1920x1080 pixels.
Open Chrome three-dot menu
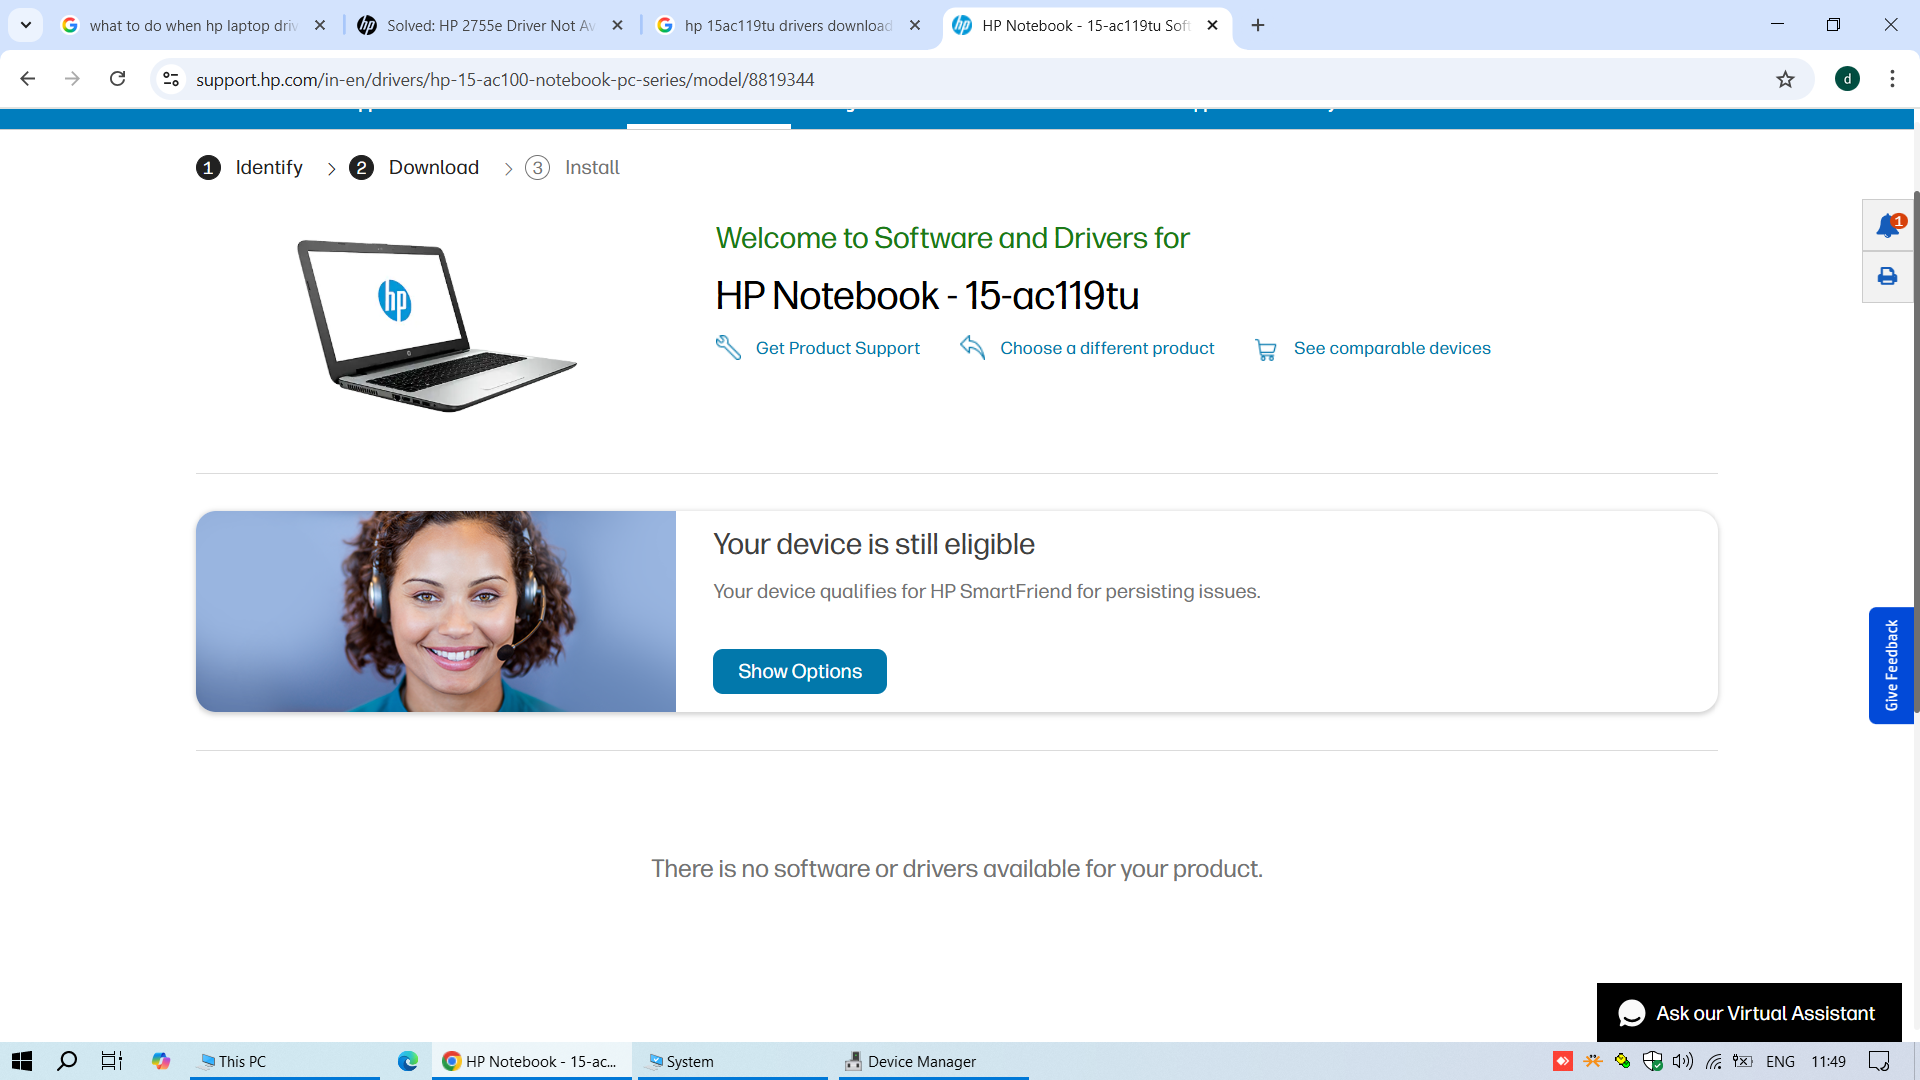[x=1892, y=79]
